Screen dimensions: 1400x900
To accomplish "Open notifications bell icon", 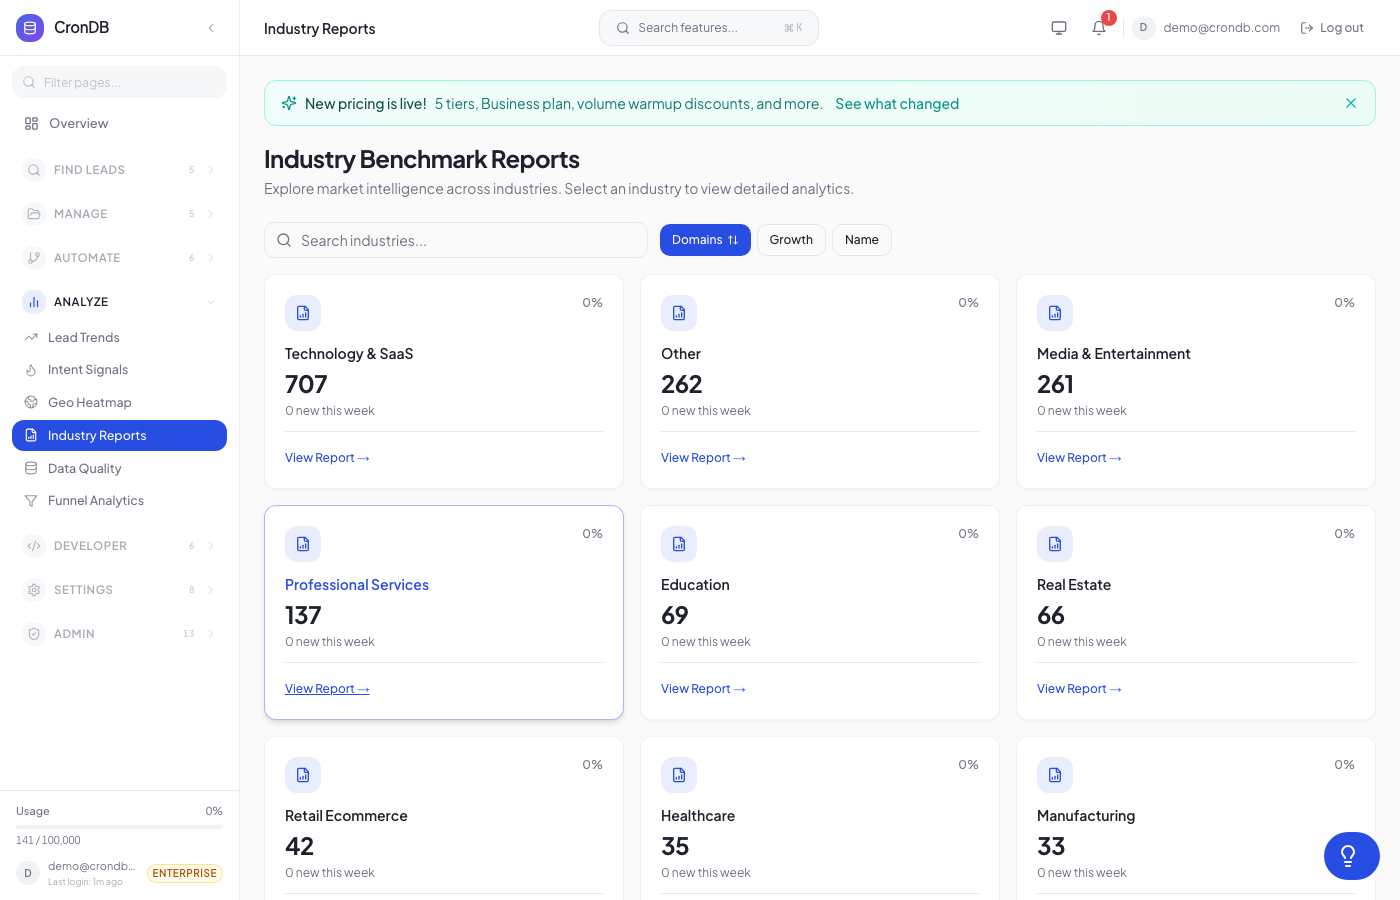I will (x=1099, y=28).
